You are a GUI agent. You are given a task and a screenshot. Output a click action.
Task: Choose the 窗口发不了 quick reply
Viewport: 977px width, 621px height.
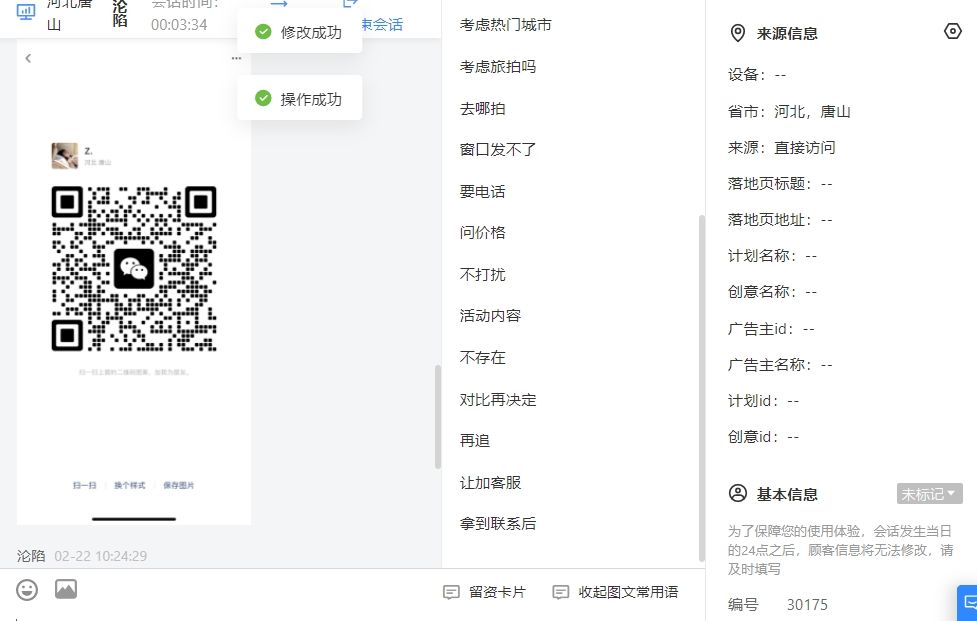point(498,149)
